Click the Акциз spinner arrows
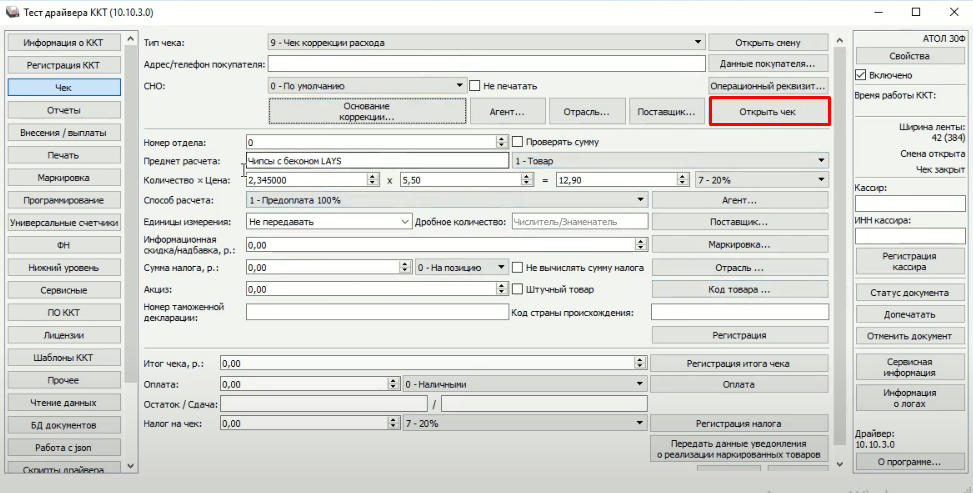This screenshot has width=973, height=493. click(x=502, y=289)
